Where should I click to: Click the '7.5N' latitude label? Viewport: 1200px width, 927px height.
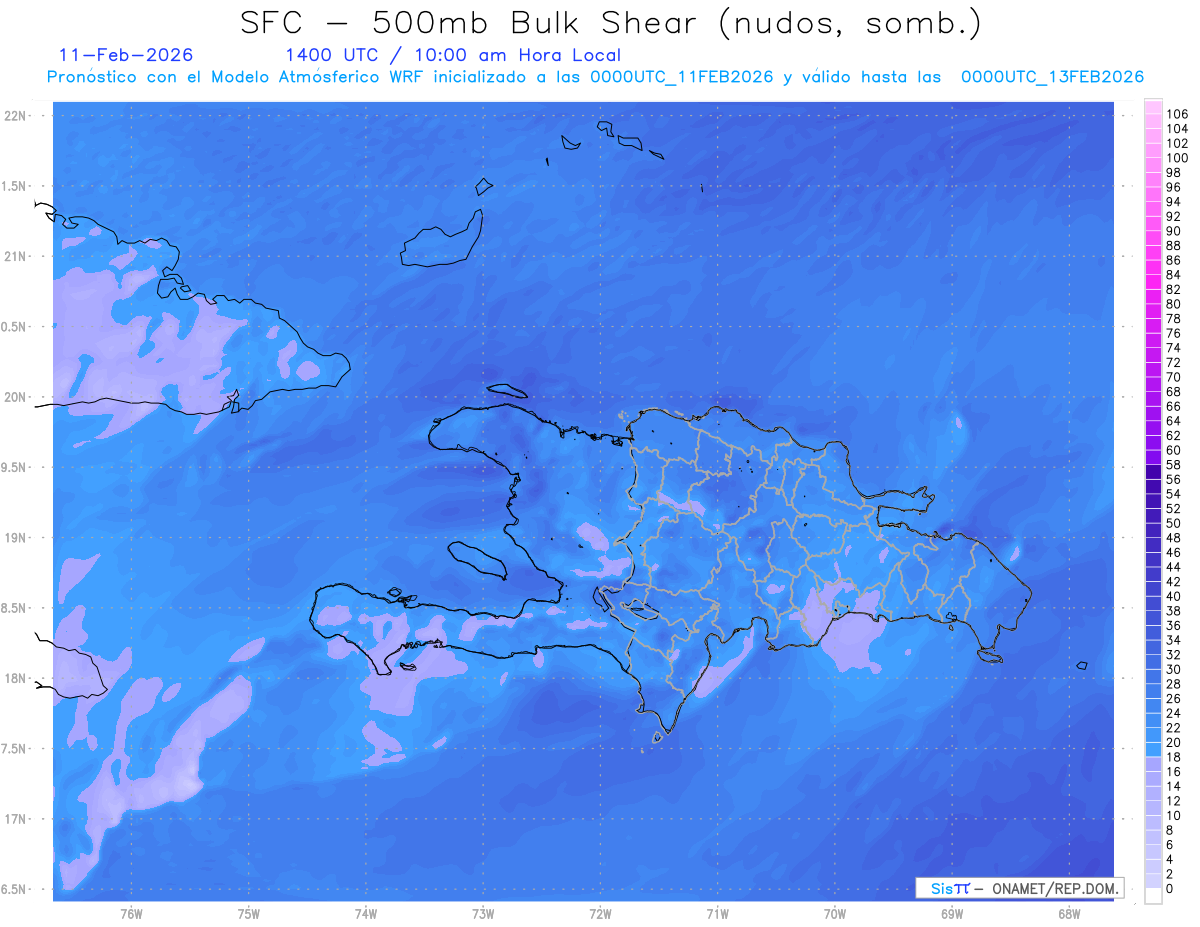point(15,749)
